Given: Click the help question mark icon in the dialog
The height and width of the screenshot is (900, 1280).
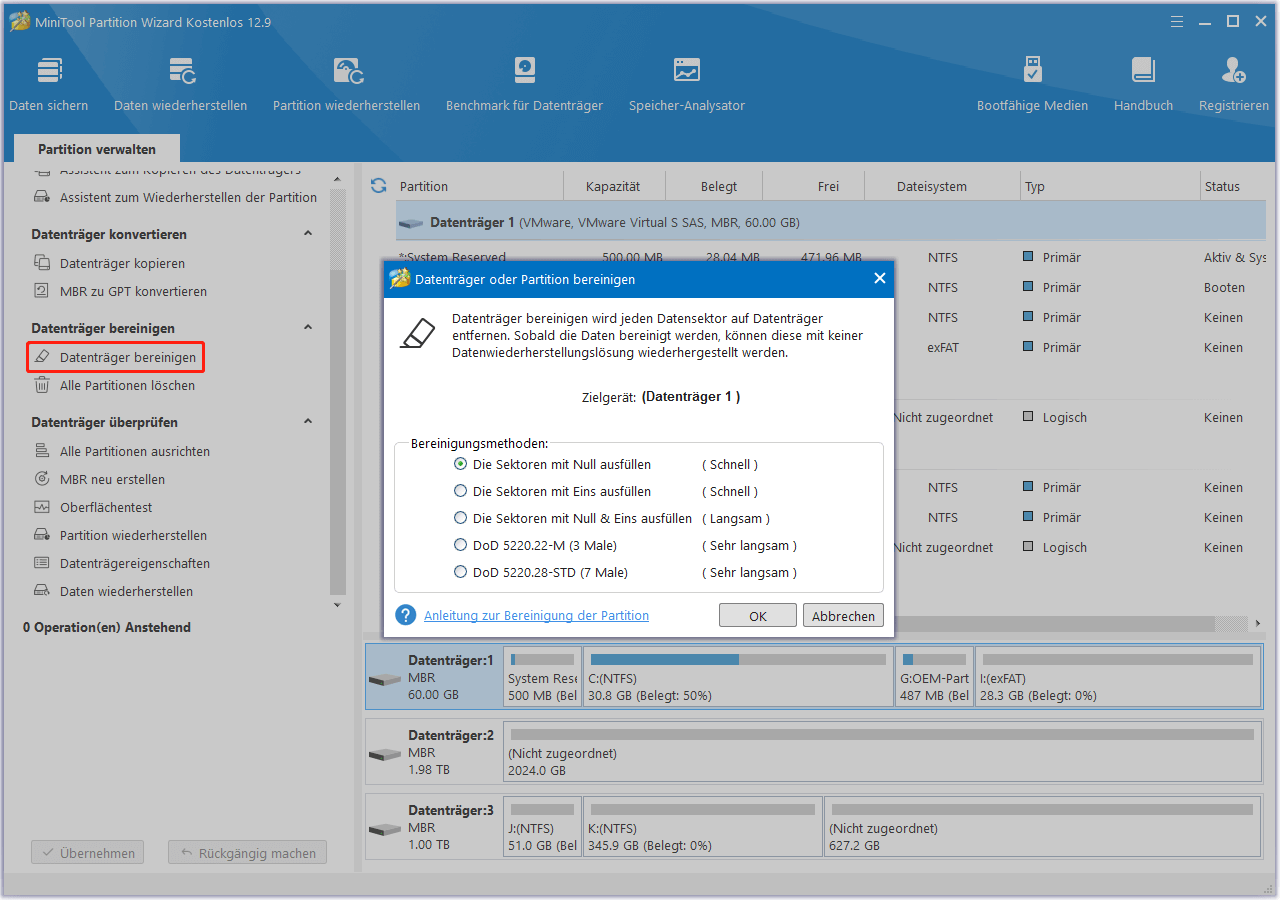Looking at the screenshot, I should pos(405,615).
